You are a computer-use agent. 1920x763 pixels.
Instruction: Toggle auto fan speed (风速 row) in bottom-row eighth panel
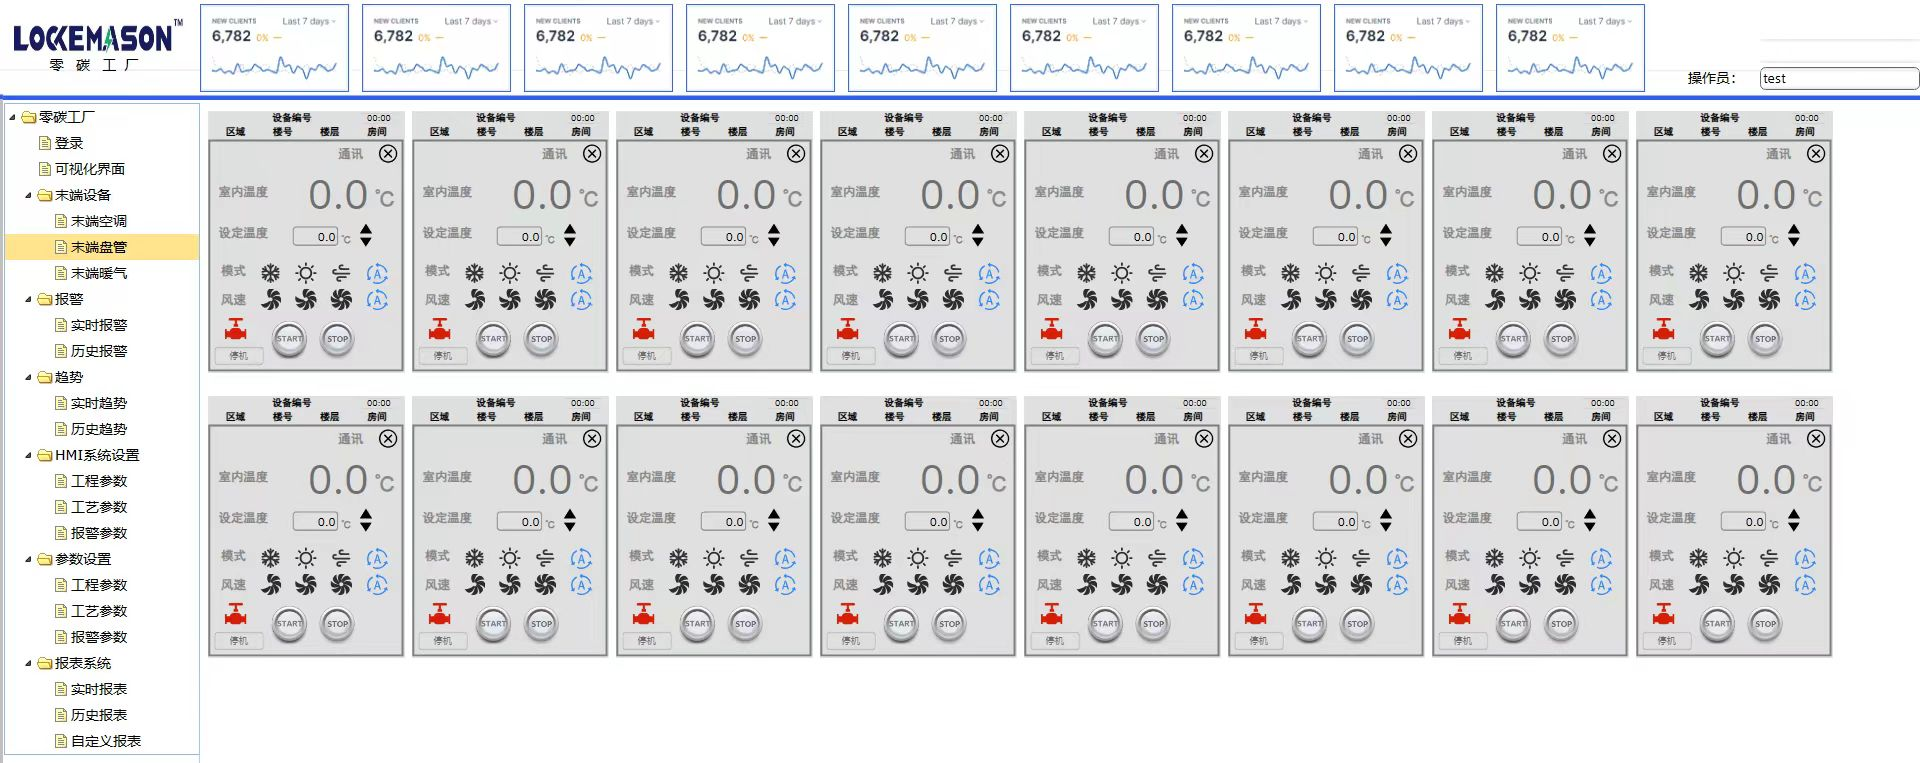1805,584
